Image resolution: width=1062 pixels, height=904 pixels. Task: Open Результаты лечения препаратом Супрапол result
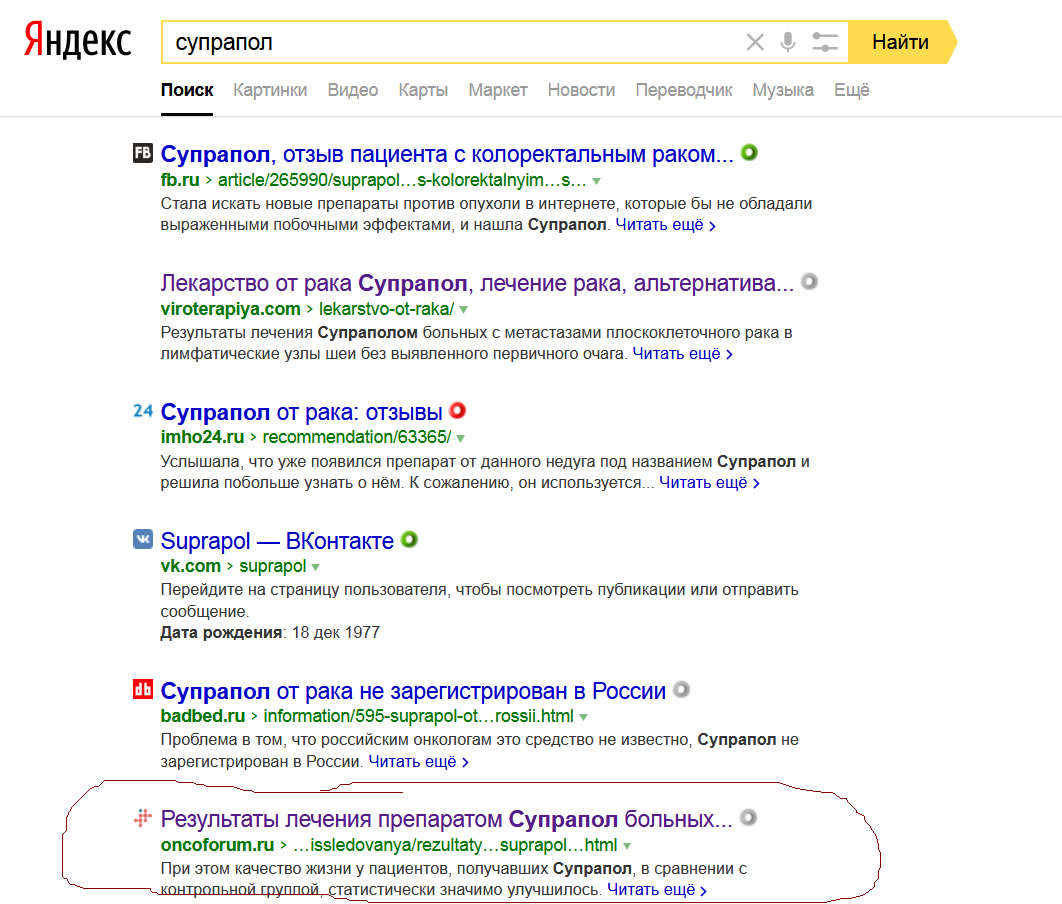point(446,819)
